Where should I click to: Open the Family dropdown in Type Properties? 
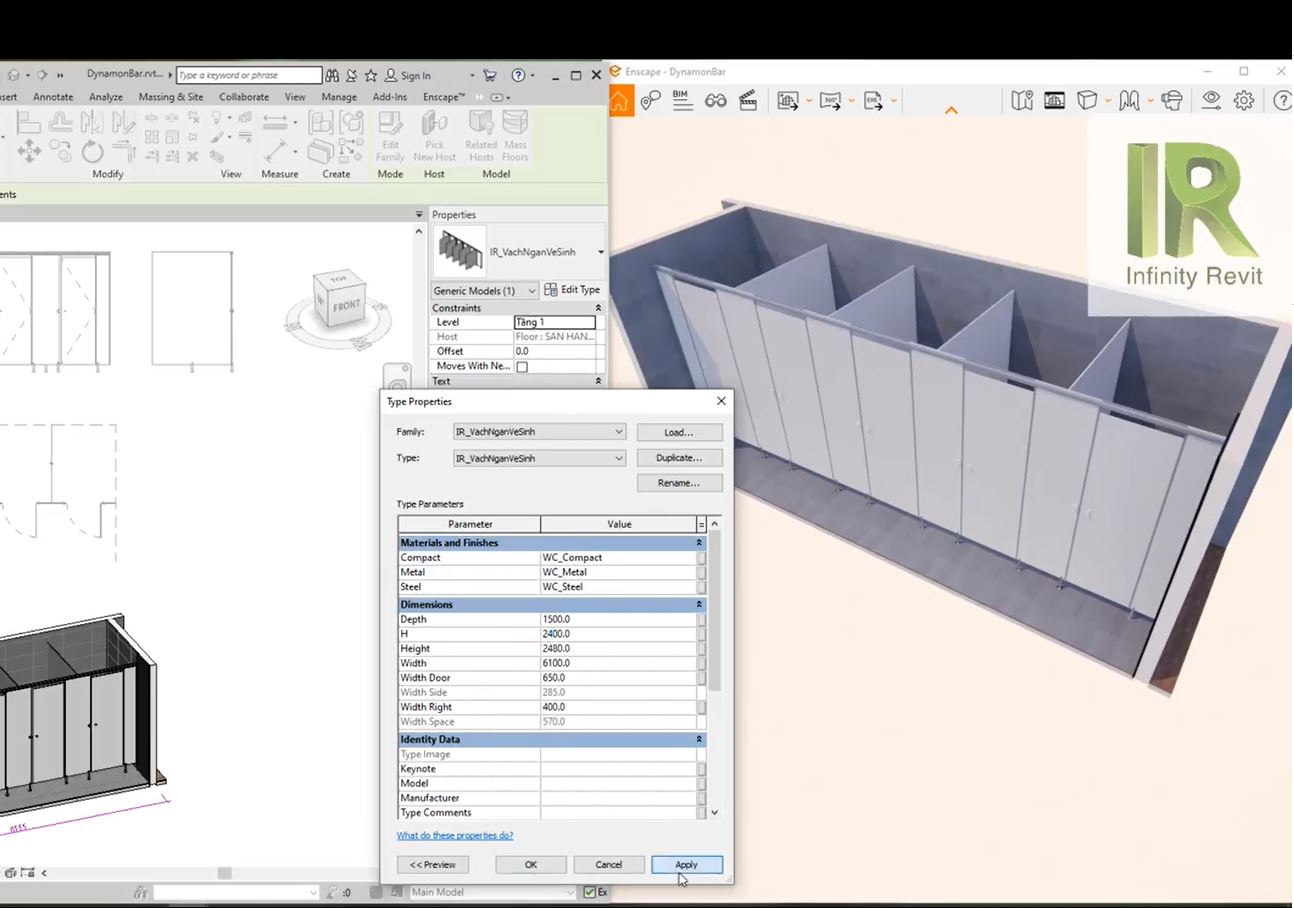click(619, 432)
